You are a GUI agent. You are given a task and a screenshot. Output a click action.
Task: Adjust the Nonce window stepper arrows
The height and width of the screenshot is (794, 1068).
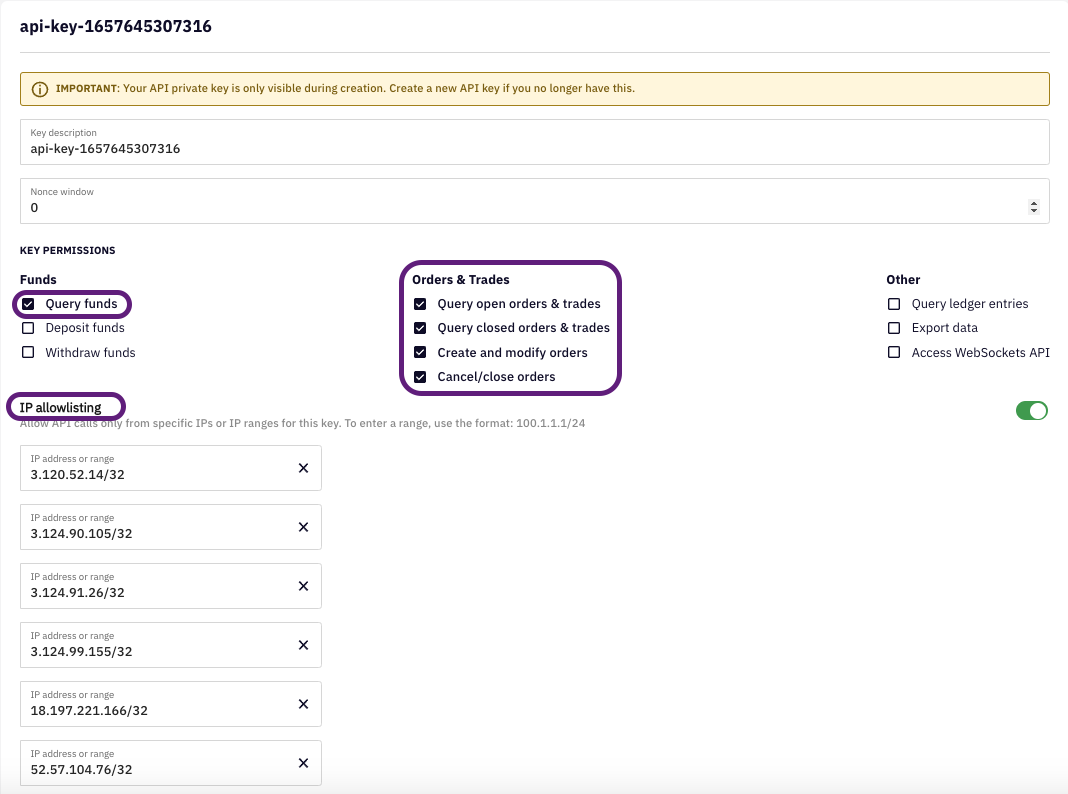click(1033, 207)
